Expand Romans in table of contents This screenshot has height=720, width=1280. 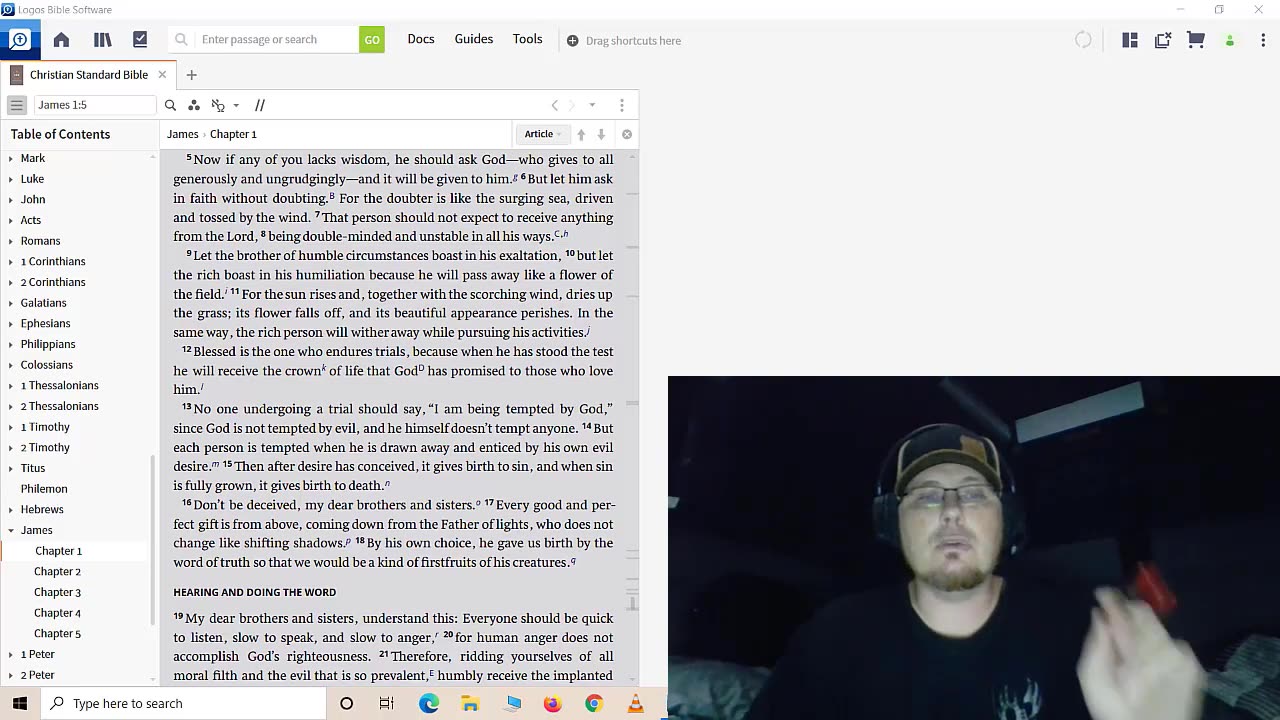(11, 241)
